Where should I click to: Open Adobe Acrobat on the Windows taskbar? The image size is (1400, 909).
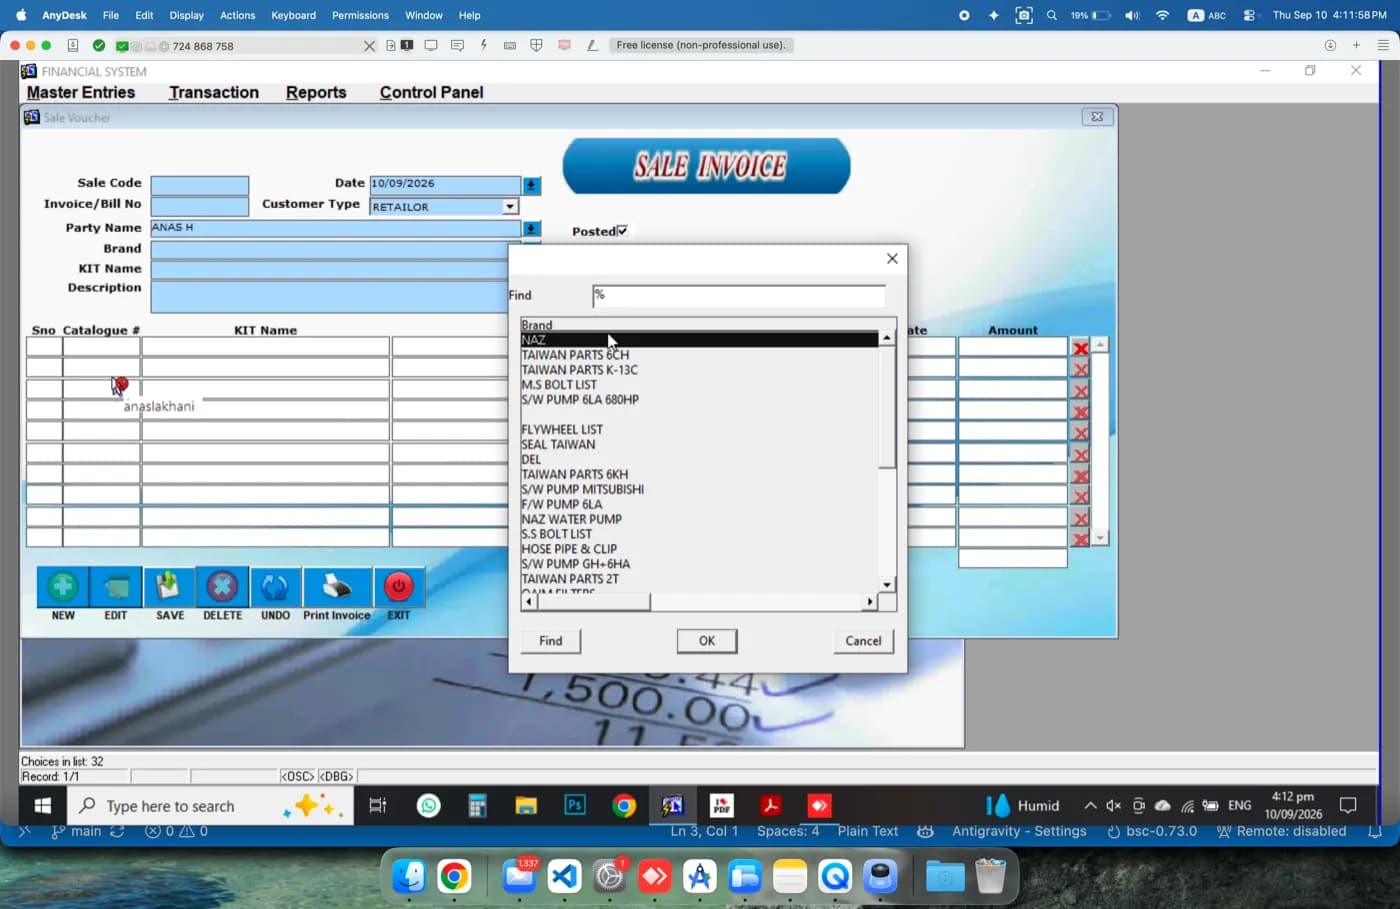point(770,805)
